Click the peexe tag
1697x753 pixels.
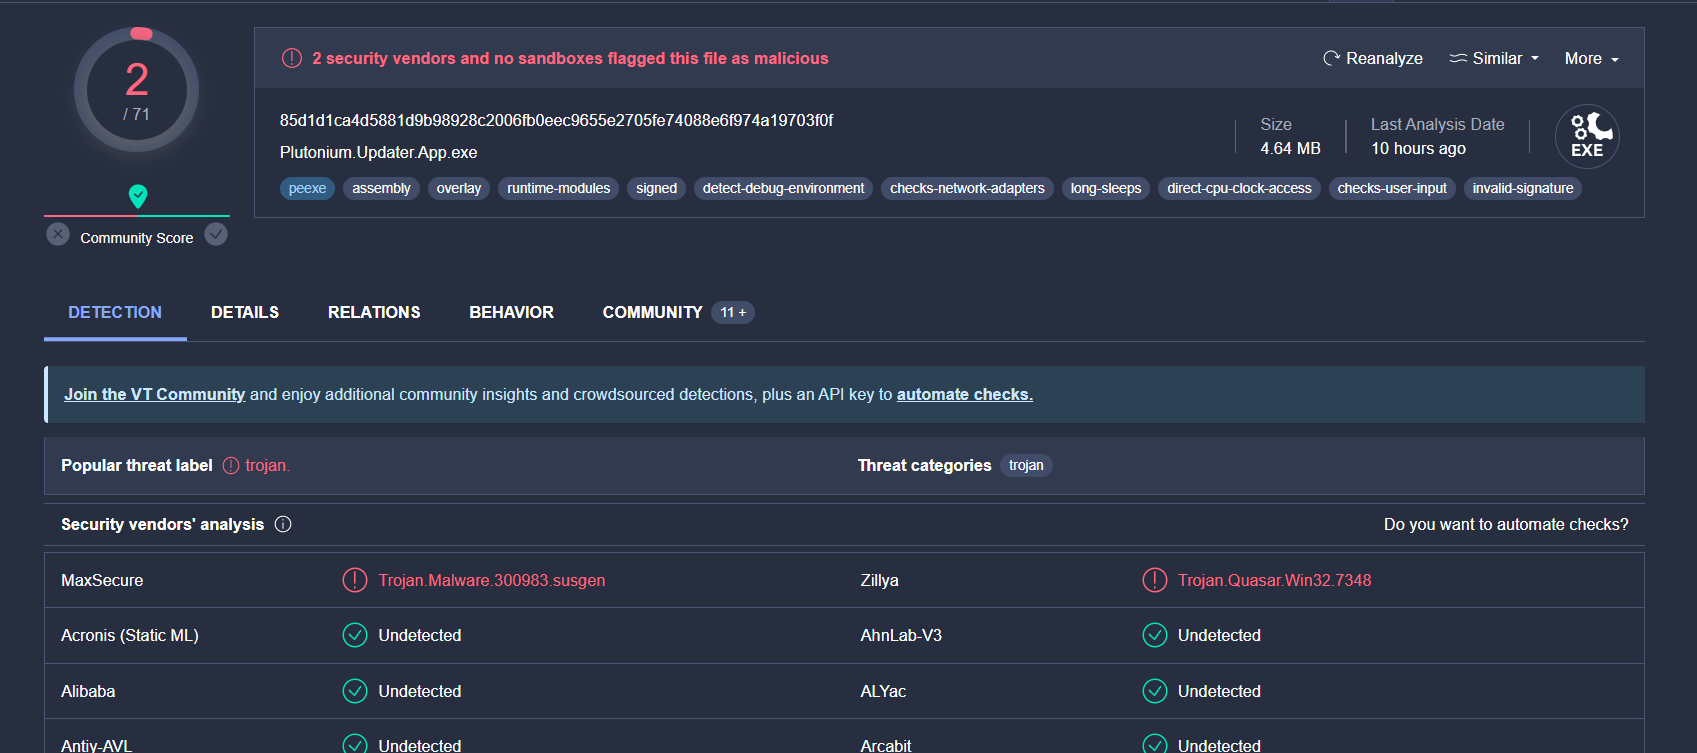tap(307, 188)
